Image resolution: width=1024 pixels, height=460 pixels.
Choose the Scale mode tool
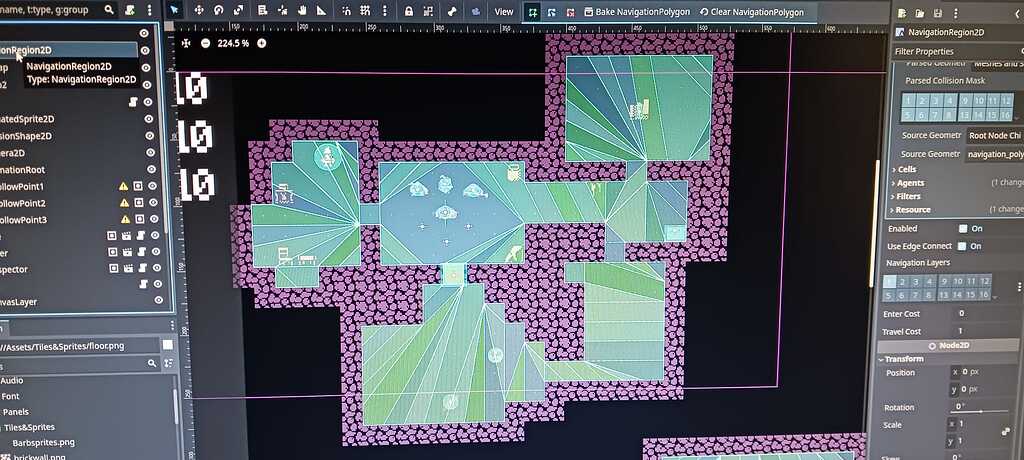pos(238,10)
